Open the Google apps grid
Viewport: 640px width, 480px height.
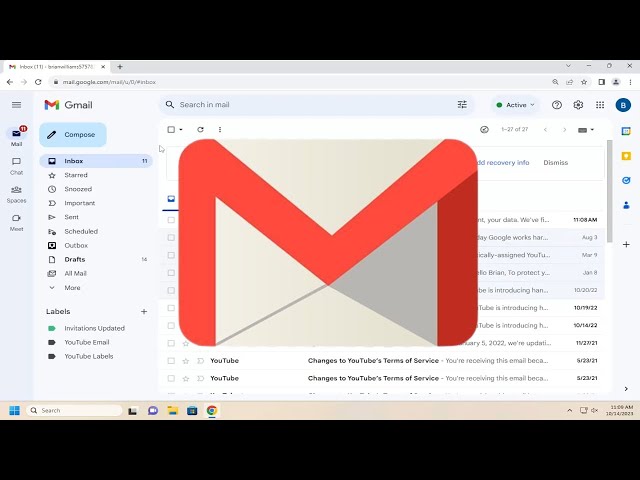point(600,105)
